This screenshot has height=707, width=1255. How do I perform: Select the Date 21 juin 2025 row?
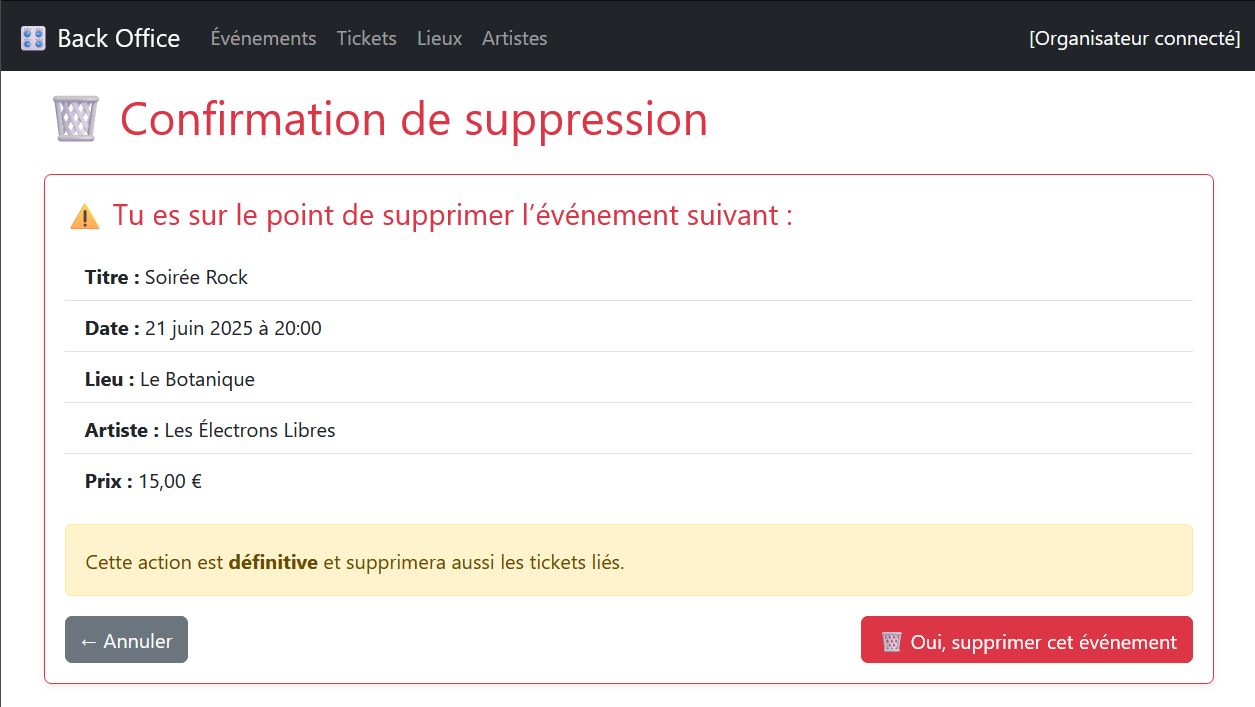coord(628,328)
